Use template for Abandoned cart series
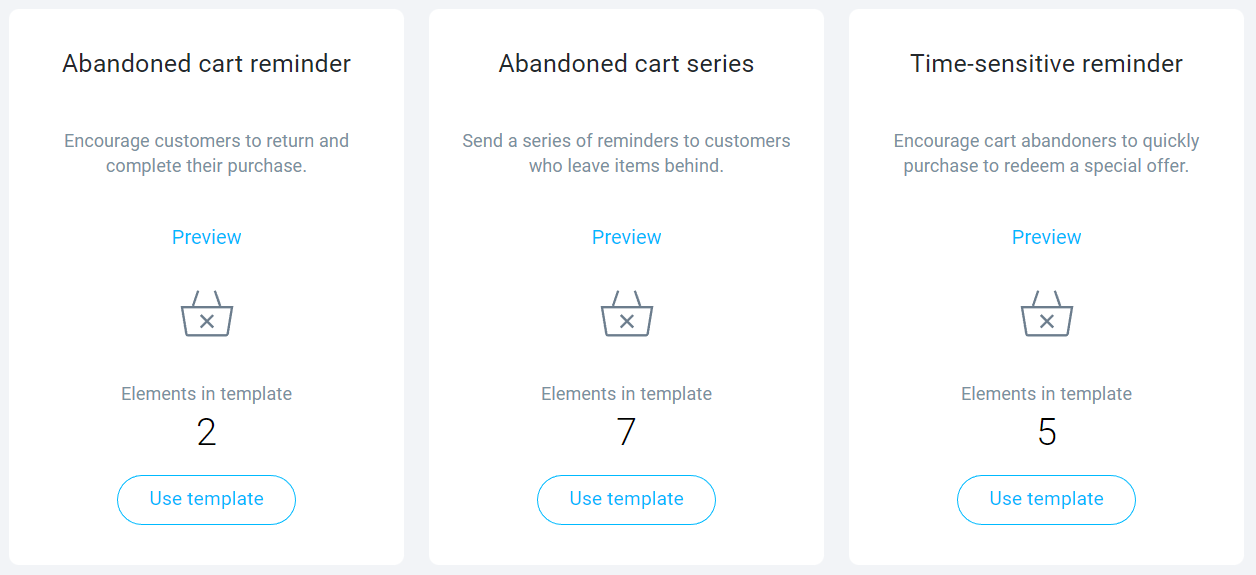This screenshot has height=575, width=1256. tap(627, 500)
